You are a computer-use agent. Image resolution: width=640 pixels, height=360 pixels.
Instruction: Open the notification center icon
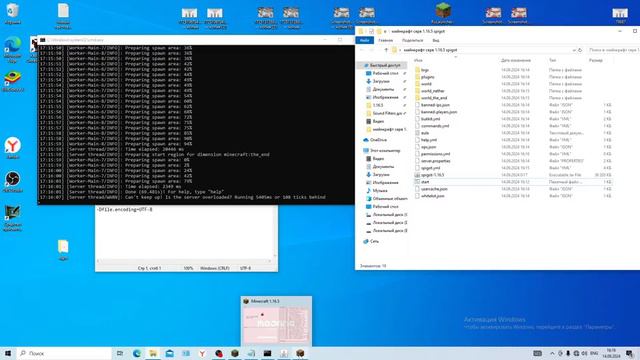(x=629, y=353)
